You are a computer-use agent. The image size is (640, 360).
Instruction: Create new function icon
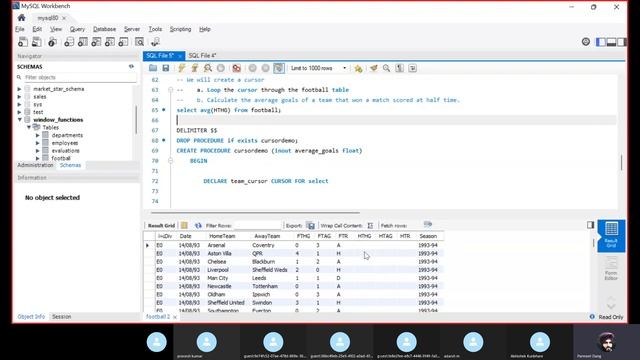pos(123,42)
